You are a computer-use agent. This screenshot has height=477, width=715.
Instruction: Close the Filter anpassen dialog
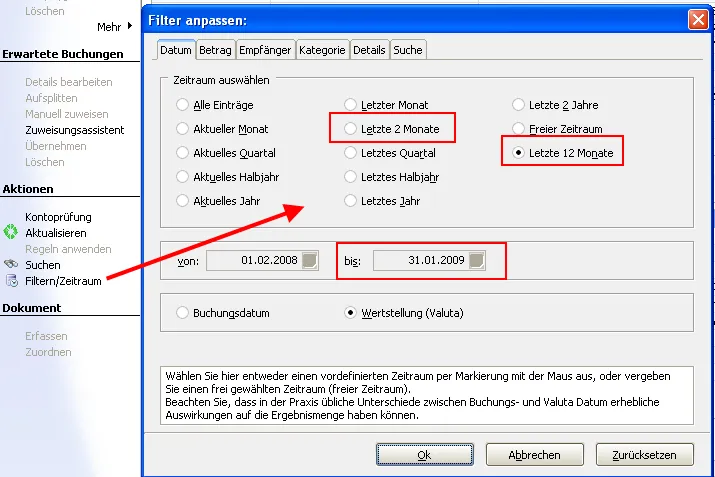(x=697, y=20)
